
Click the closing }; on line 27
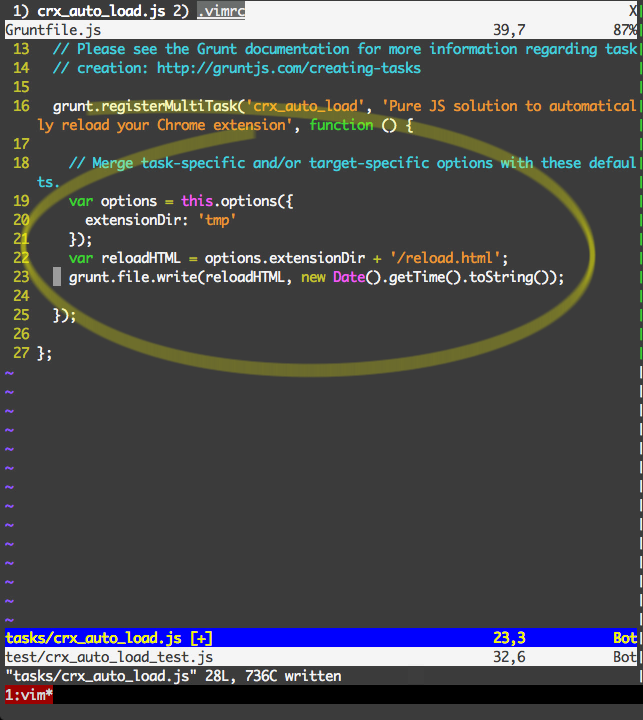tap(45, 353)
